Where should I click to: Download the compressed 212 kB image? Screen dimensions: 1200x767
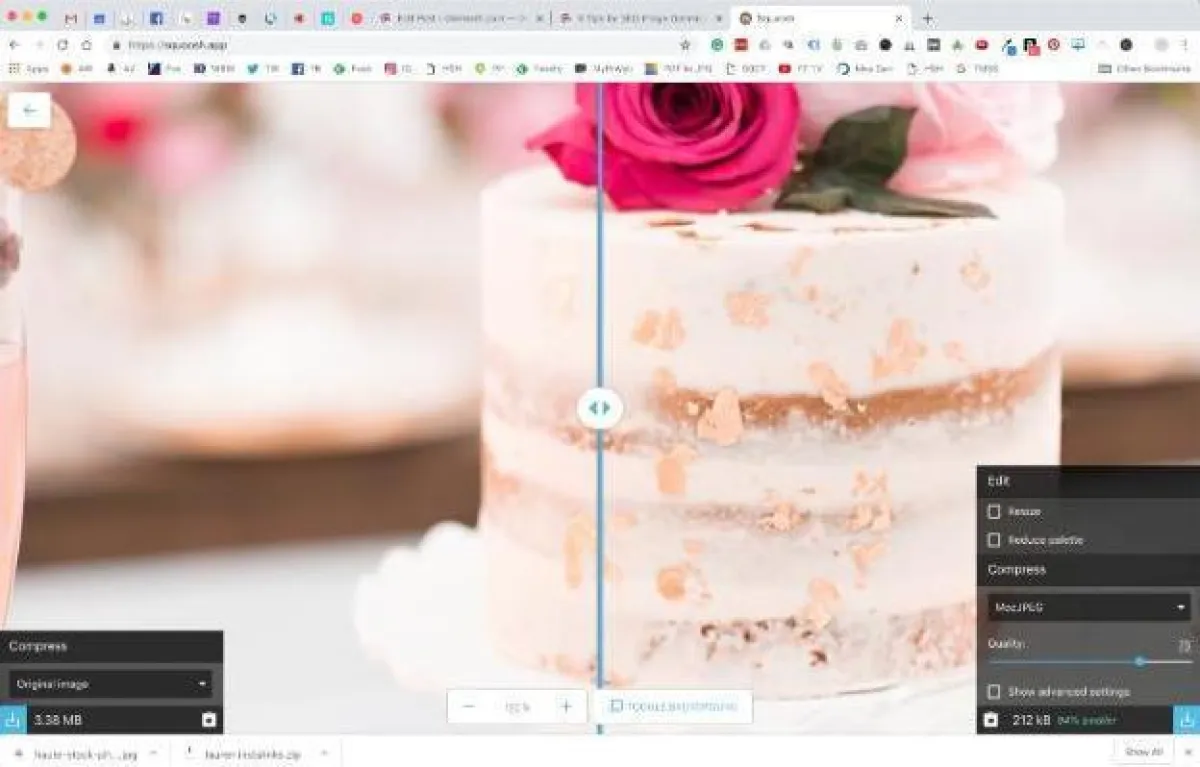point(1186,720)
